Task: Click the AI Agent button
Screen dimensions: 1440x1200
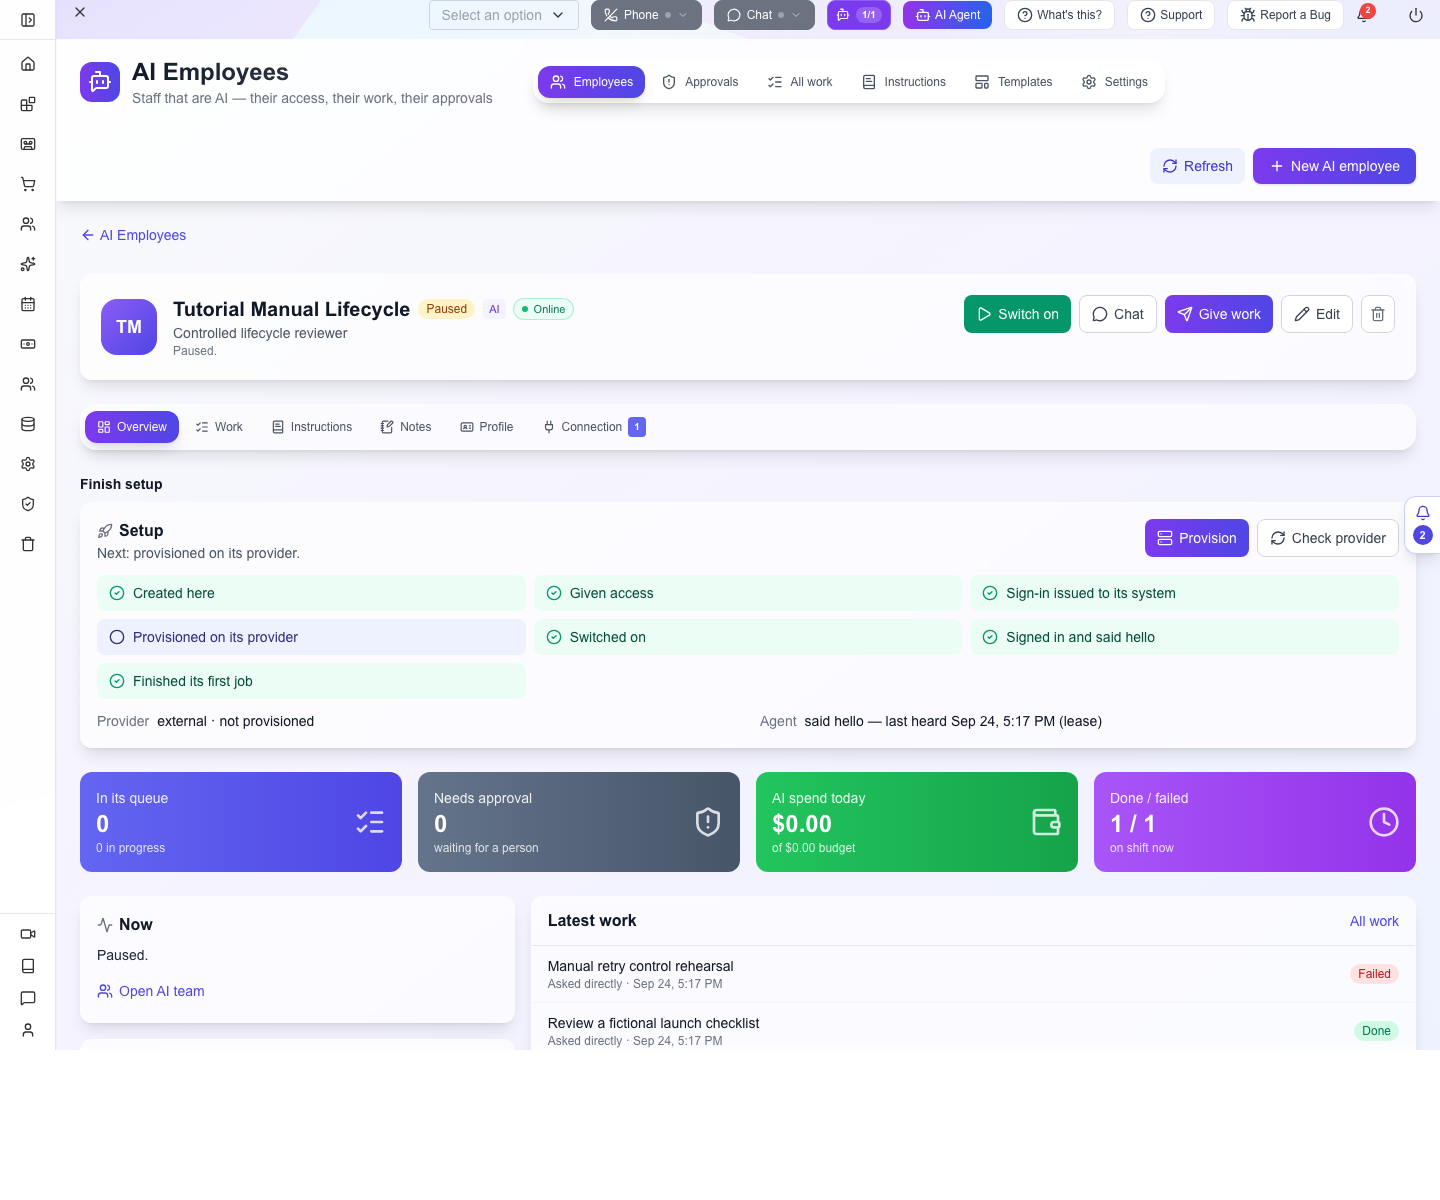Action: coord(947,15)
